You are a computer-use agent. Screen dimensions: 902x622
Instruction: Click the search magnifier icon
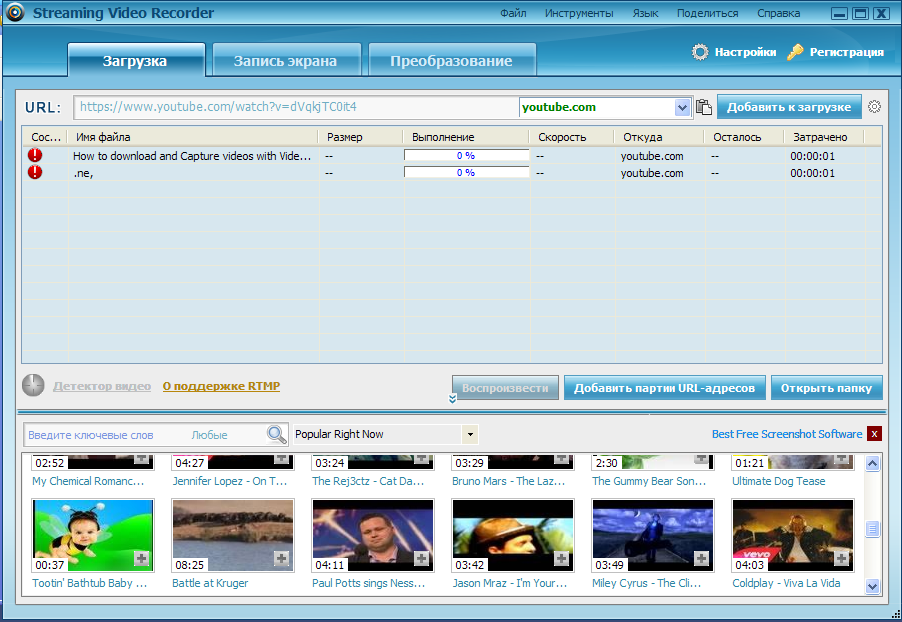coord(276,434)
